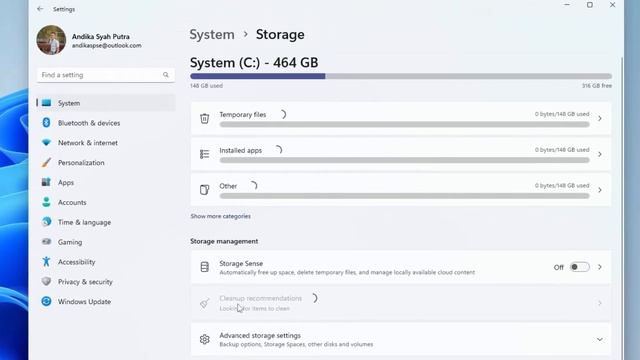Open the user profile picture
Viewport: 640px width, 360px height.
click(x=51, y=40)
